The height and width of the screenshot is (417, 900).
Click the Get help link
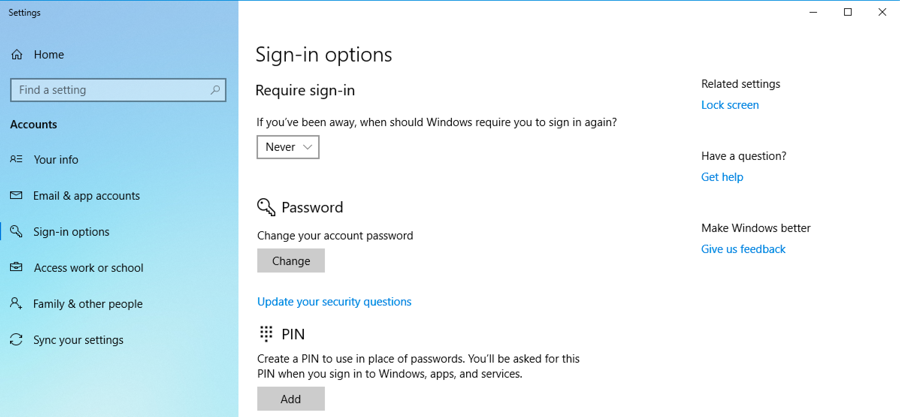click(722, 177)
